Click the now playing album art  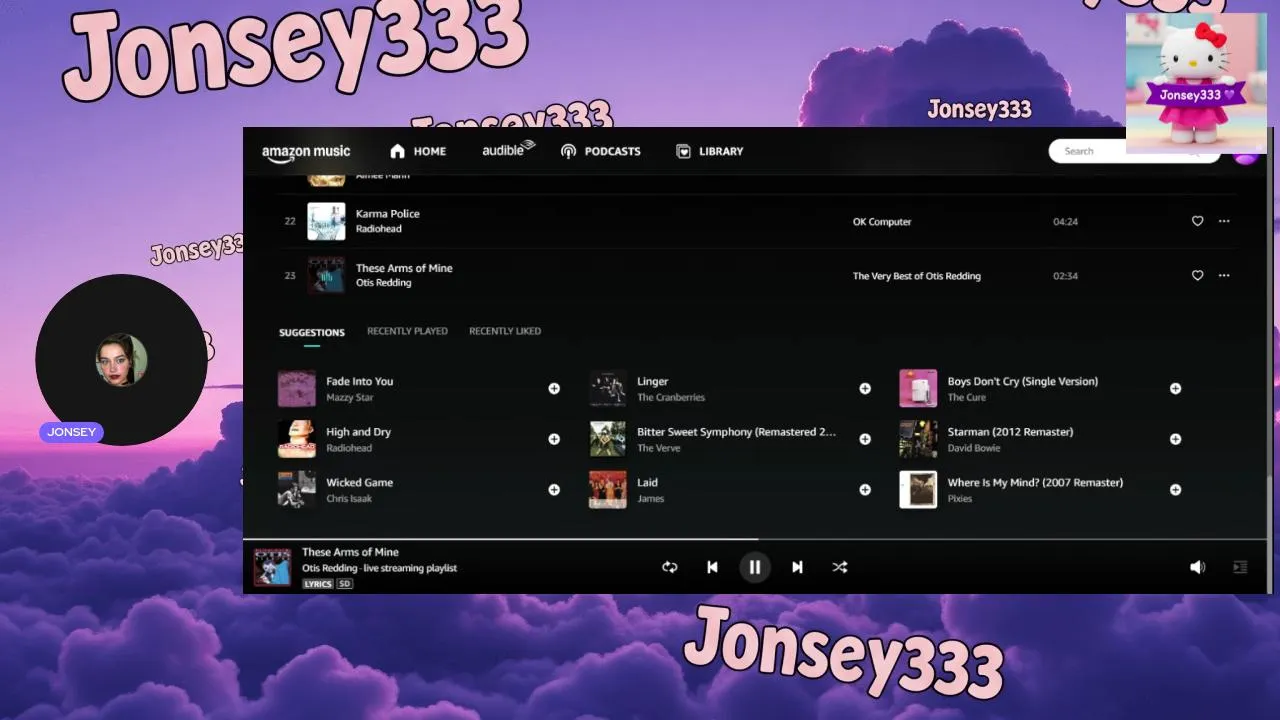[x=272, y=567]
